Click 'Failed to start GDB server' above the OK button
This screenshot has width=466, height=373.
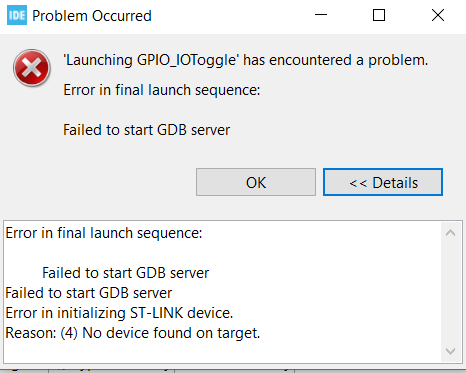tap(147, 130)
